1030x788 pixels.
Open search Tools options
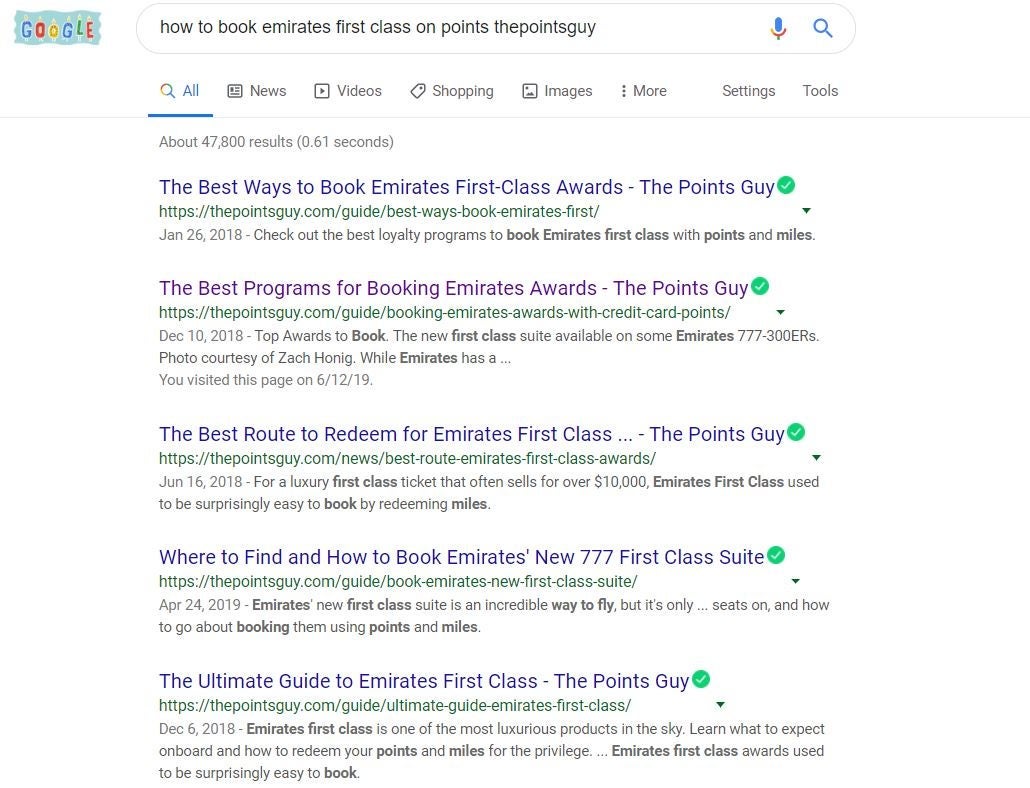(820, 91)
